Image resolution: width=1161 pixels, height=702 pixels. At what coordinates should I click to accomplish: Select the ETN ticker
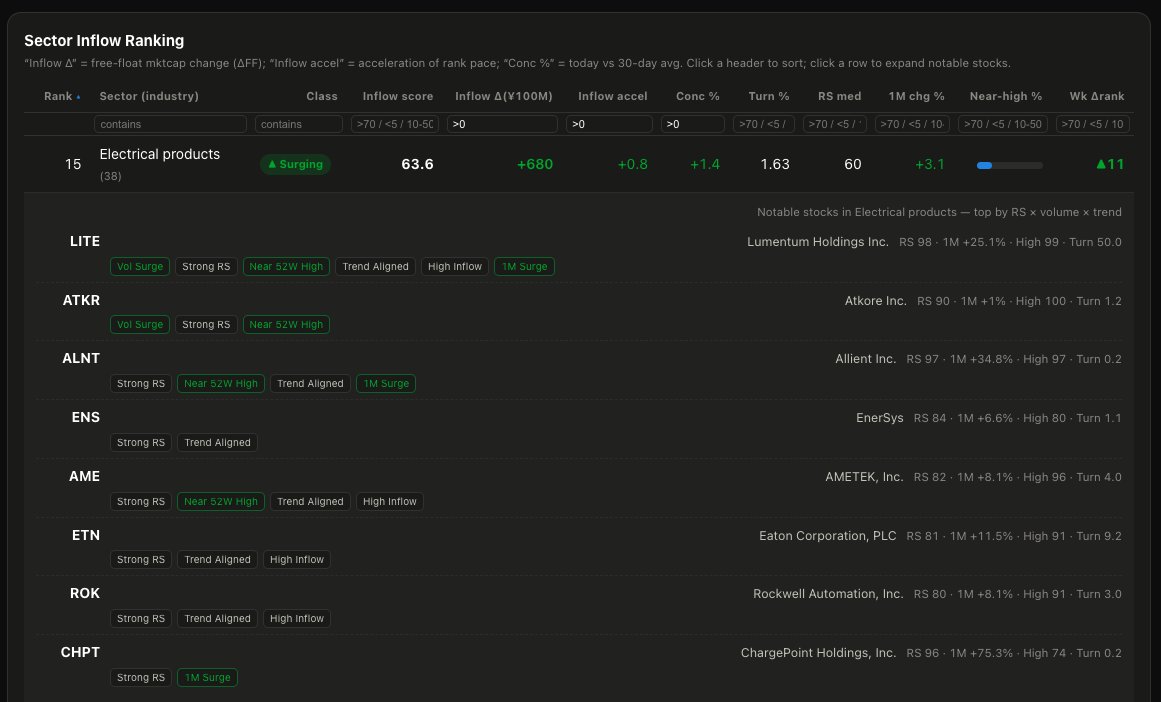[x=86, y=535]
